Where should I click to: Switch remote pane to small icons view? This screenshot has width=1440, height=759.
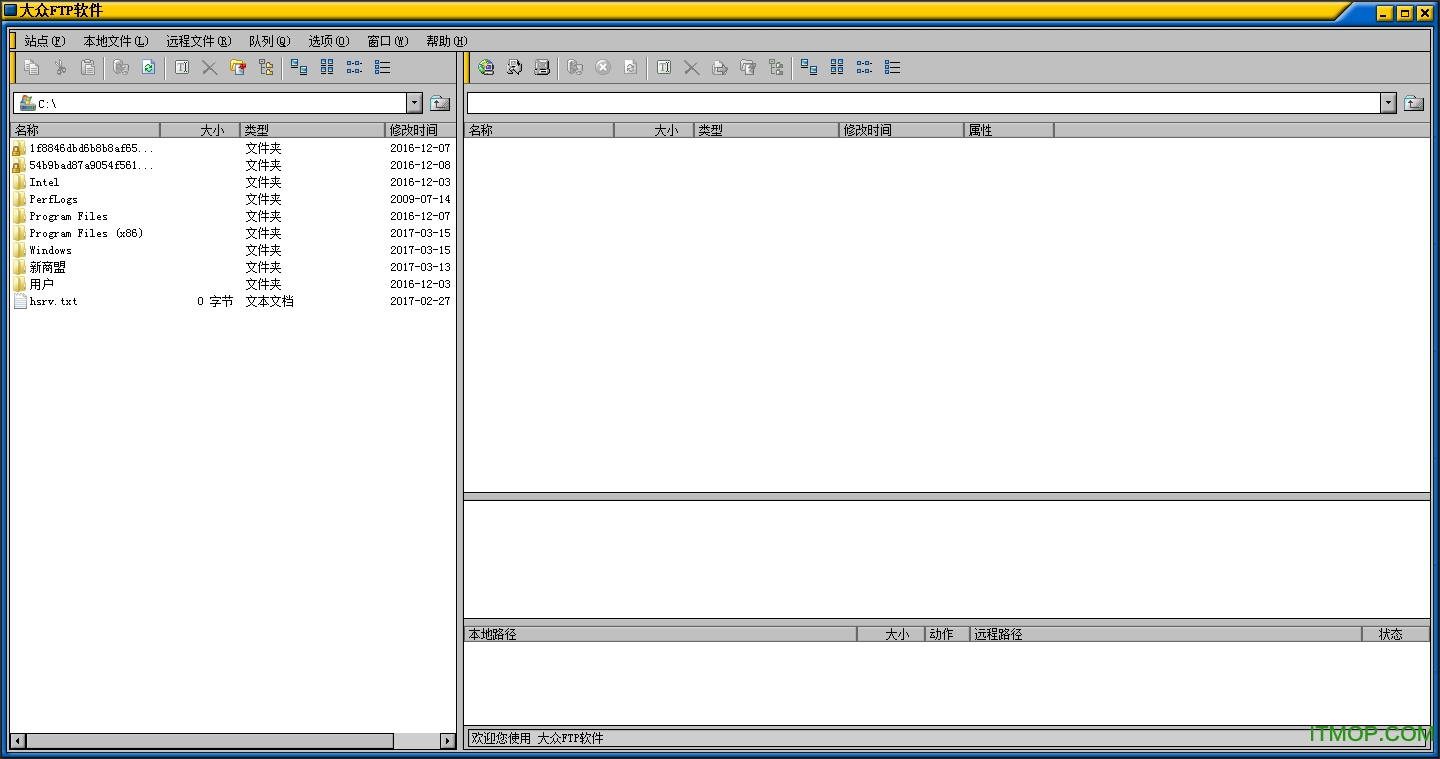click(837, 67)
